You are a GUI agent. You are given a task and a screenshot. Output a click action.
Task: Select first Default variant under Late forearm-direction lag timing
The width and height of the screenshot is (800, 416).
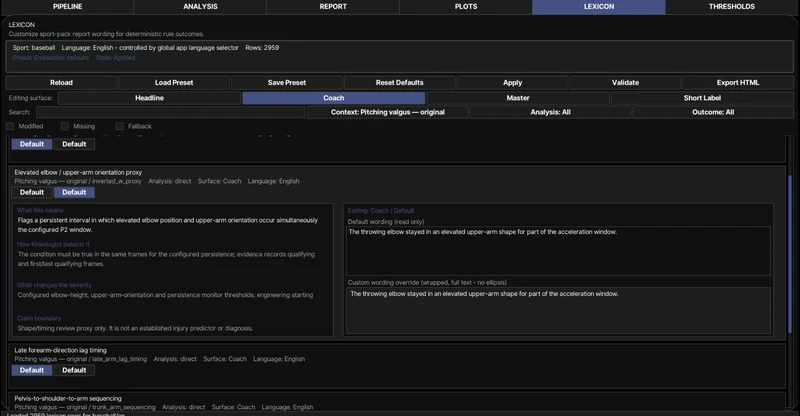click(x=32, y=370)
